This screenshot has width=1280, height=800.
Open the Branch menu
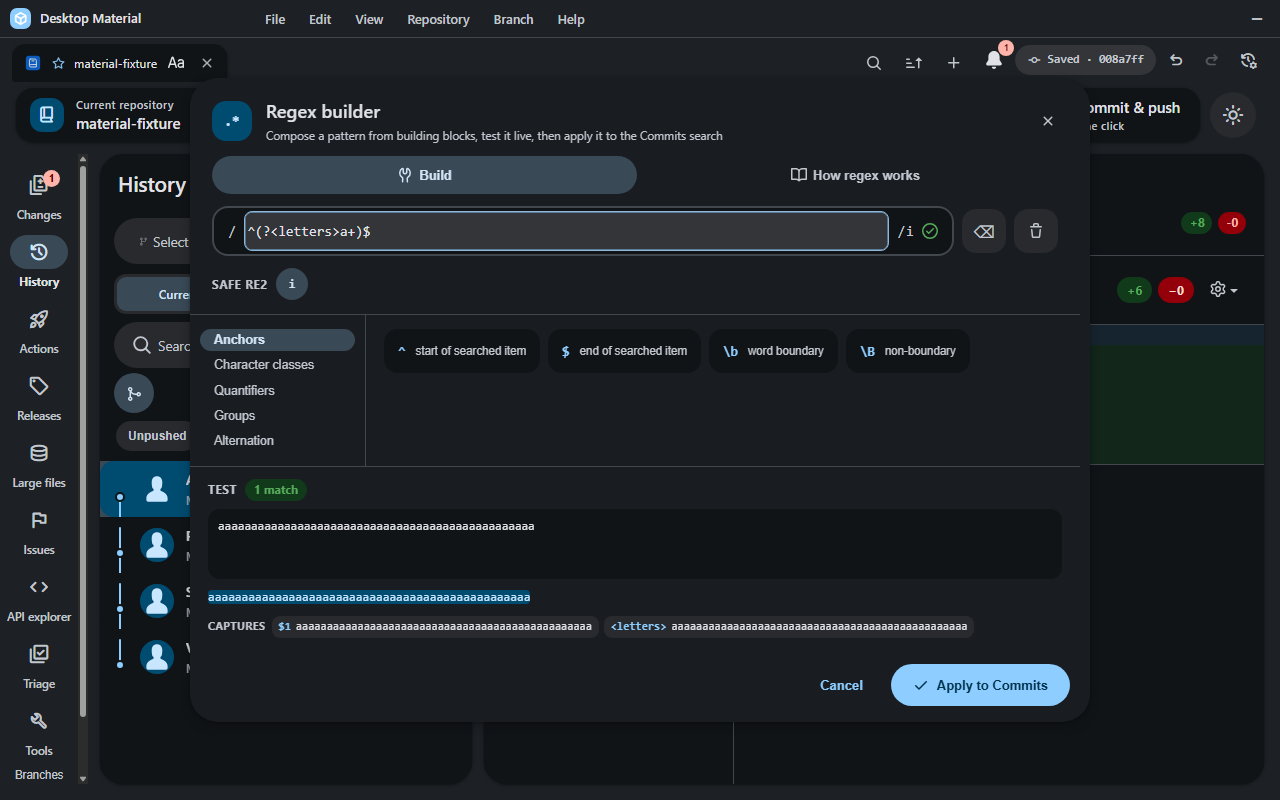pyautogui.click(x=513, y=19)
